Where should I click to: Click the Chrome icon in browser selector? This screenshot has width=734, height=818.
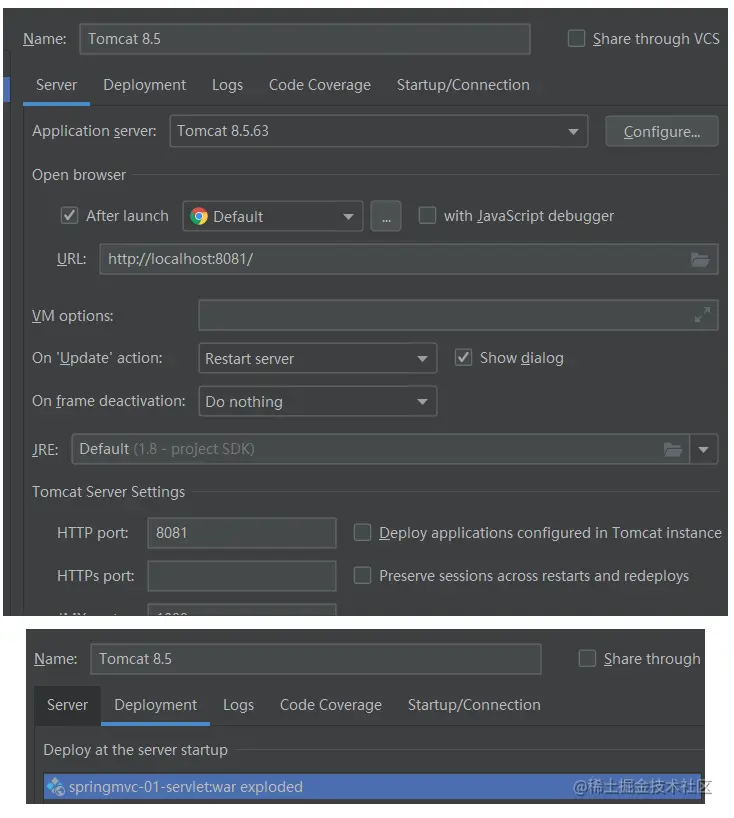(x=199, y=216)
